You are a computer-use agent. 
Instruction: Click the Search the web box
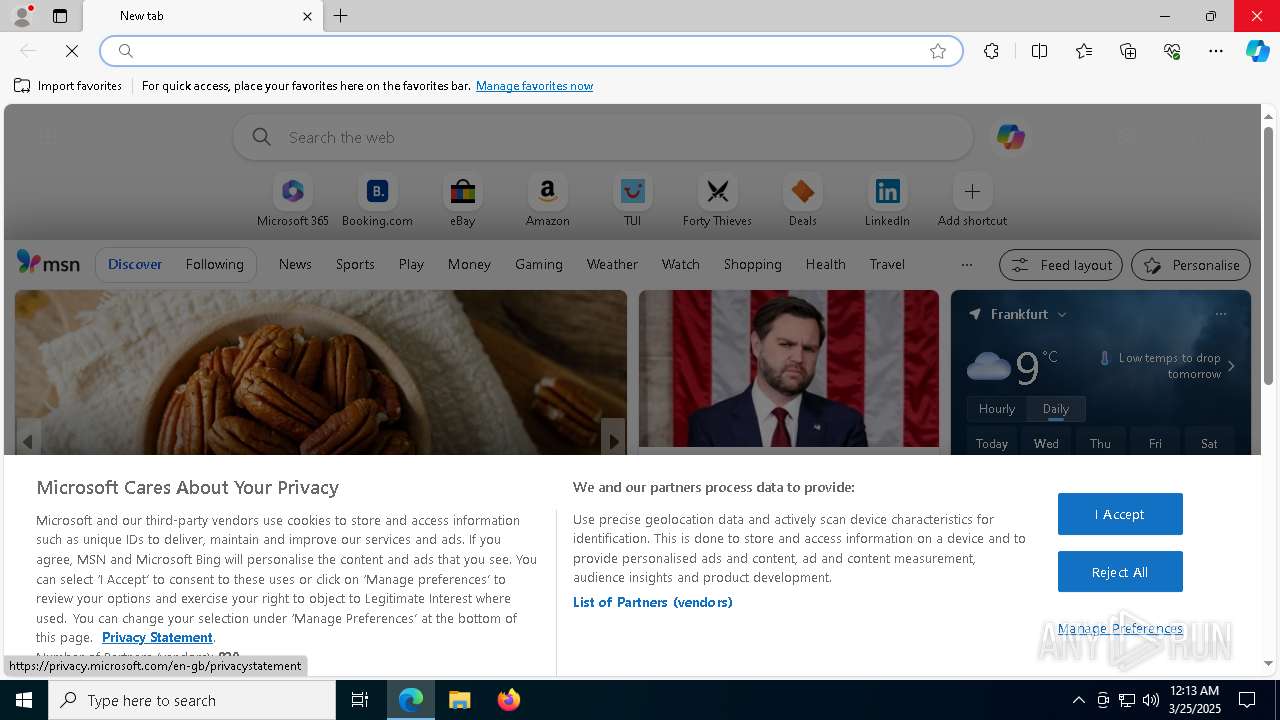click(x=603, y=137)
